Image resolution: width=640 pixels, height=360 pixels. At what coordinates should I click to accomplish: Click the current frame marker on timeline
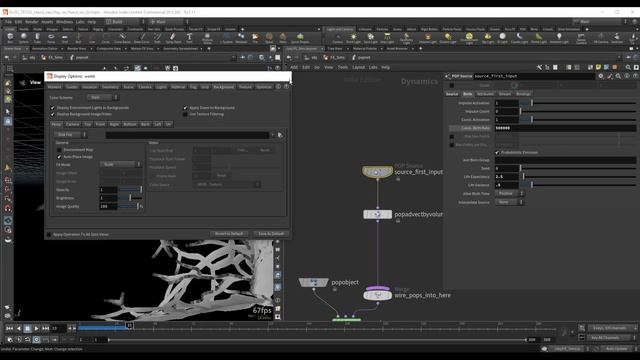click(129, 325)
